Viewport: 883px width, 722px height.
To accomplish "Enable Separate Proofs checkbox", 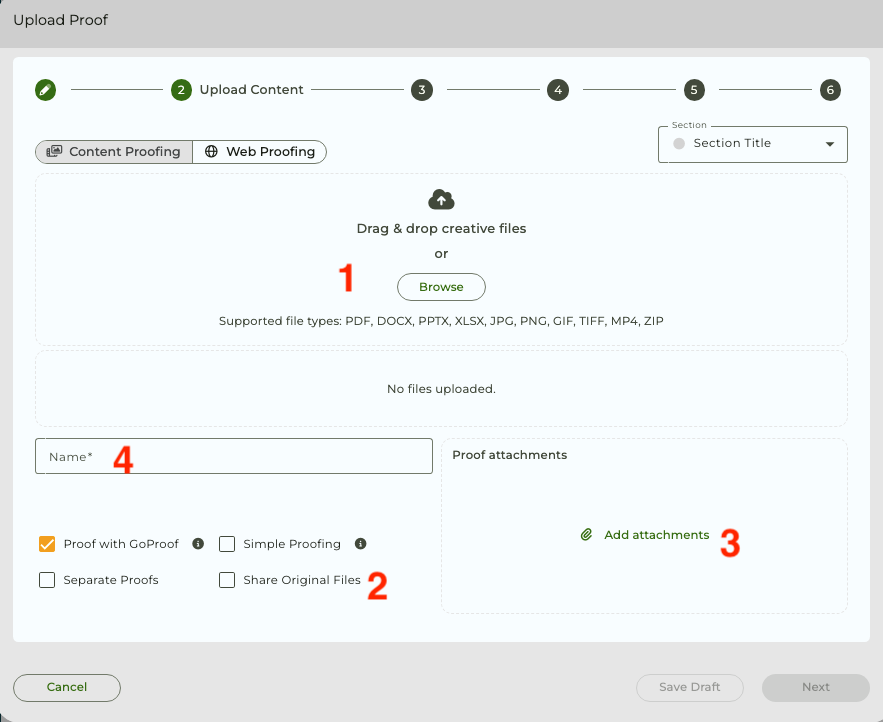I will click(x=47, y=580).
